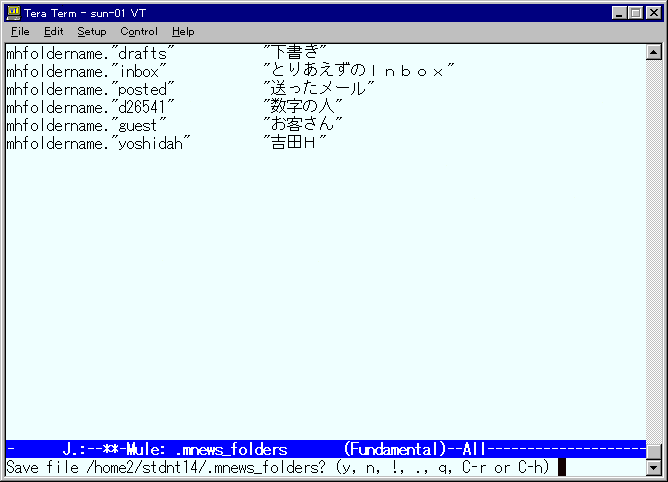Screen dimensions: 668x482
Task: Open the File menu
Action: click(20, 32)
